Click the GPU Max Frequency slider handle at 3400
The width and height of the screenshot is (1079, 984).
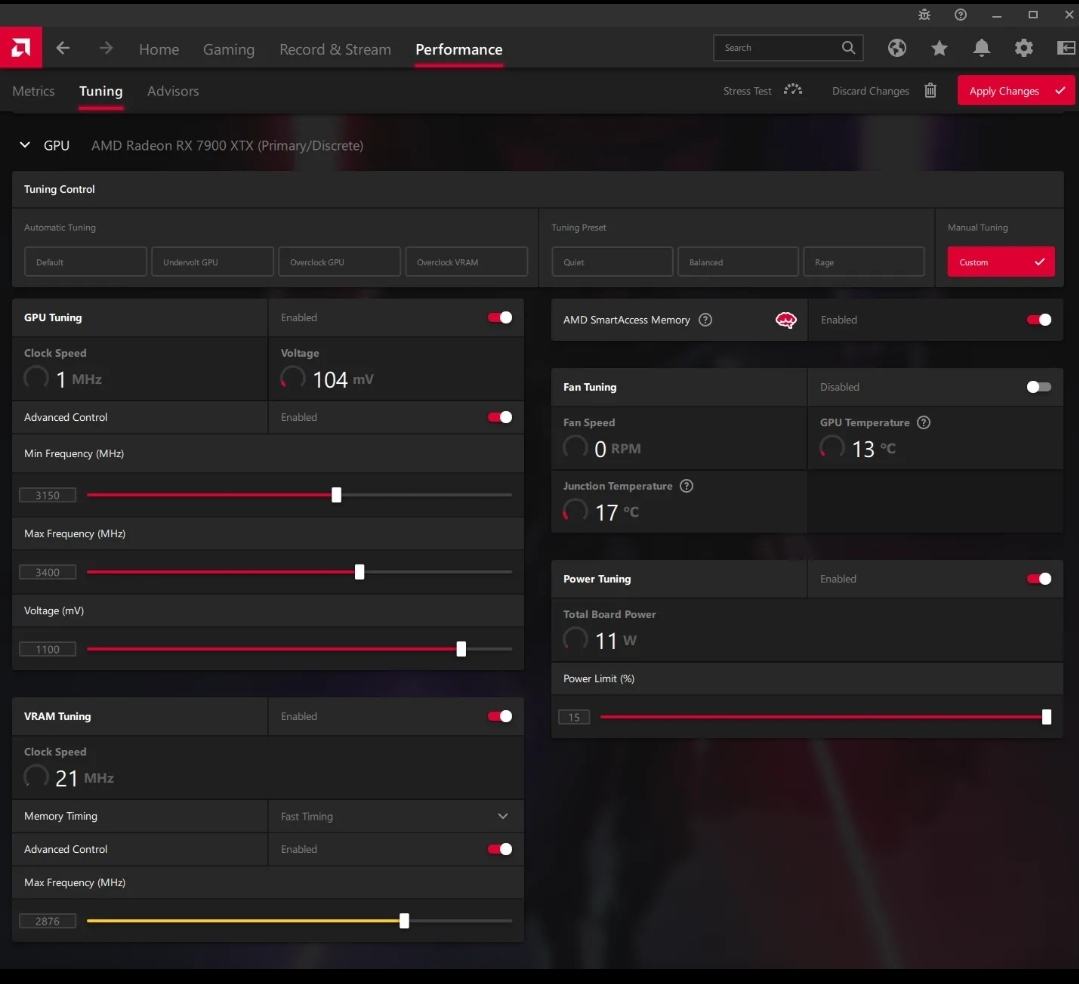[359, 572]
